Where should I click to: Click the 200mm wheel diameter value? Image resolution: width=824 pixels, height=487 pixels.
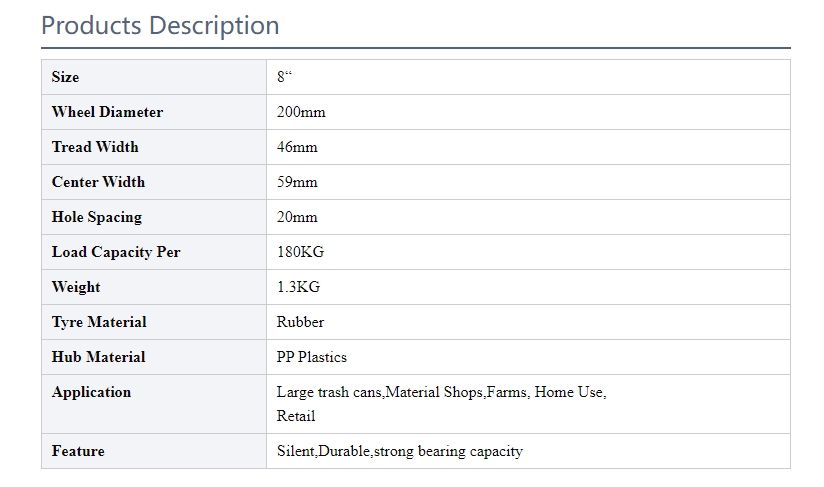pyautogui.click(x=301, y=112)
